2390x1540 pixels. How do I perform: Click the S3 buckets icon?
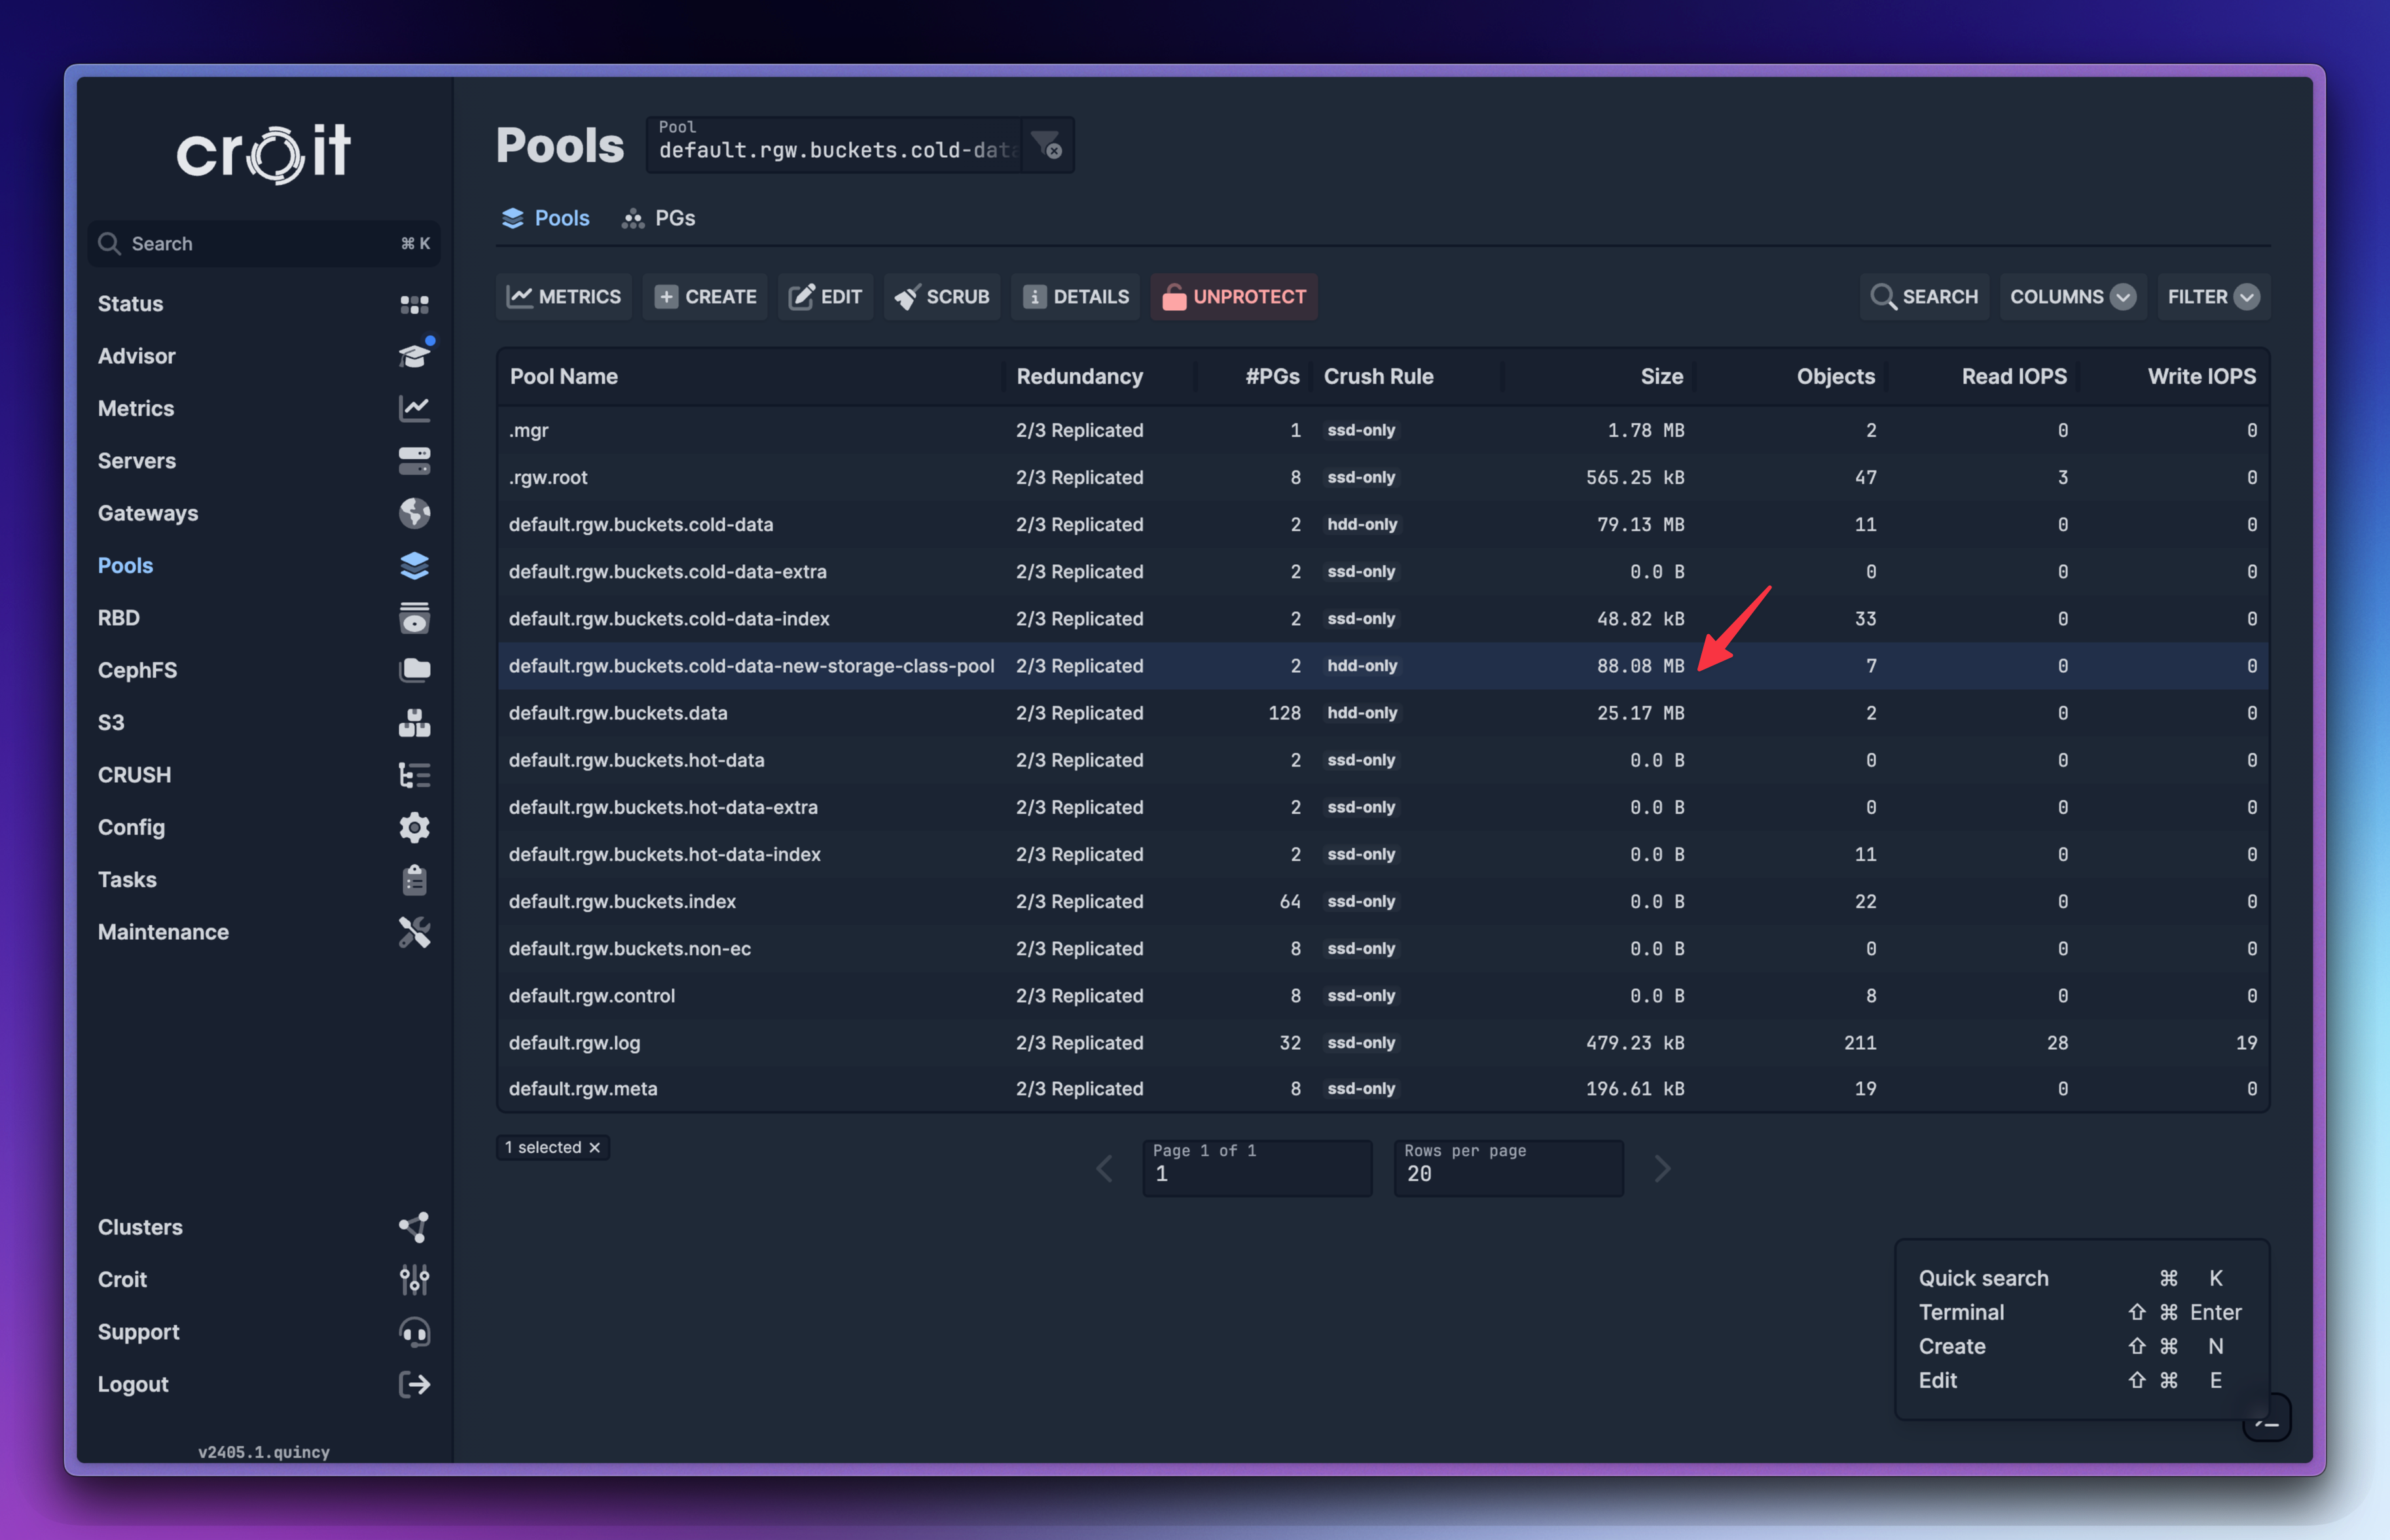pos(414,722)
